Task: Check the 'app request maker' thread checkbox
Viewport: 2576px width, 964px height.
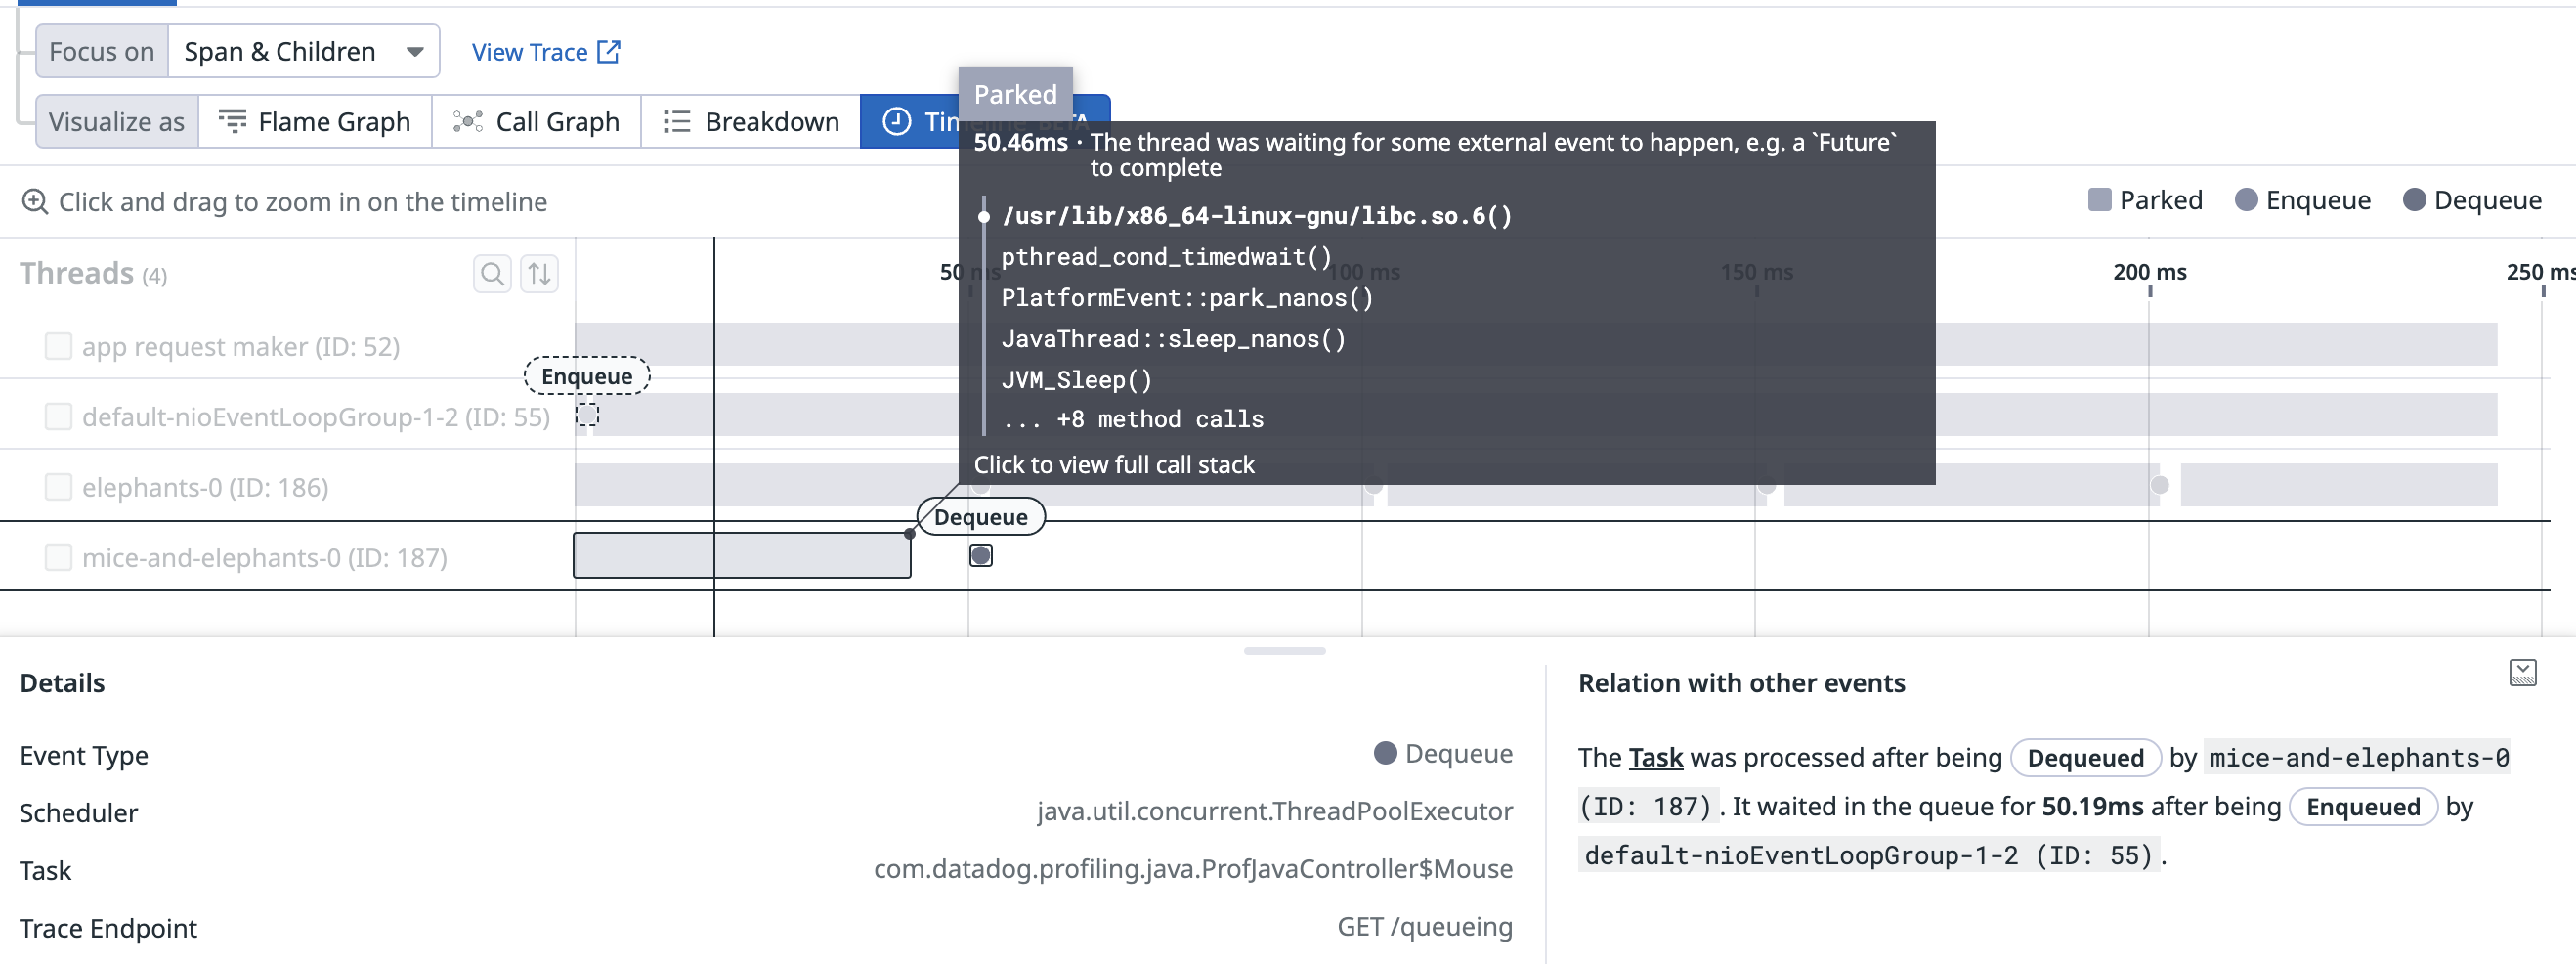Action: [58, 346]
